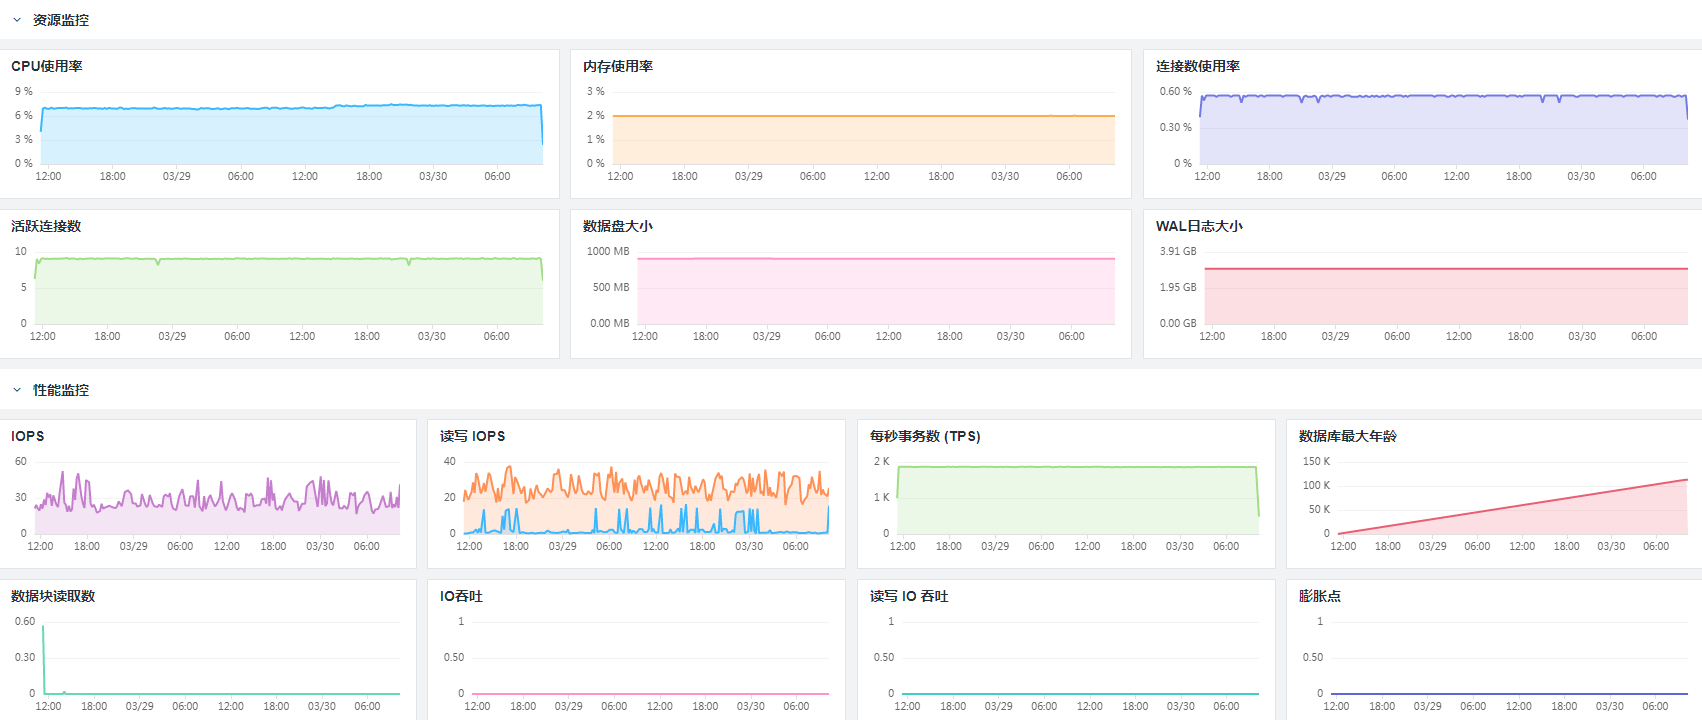The width and height of the screenshot is (1702, 720).
Task: Click the 150 K label on 数据库最大年龄 chart
Action: click(x=1316, y=461)
